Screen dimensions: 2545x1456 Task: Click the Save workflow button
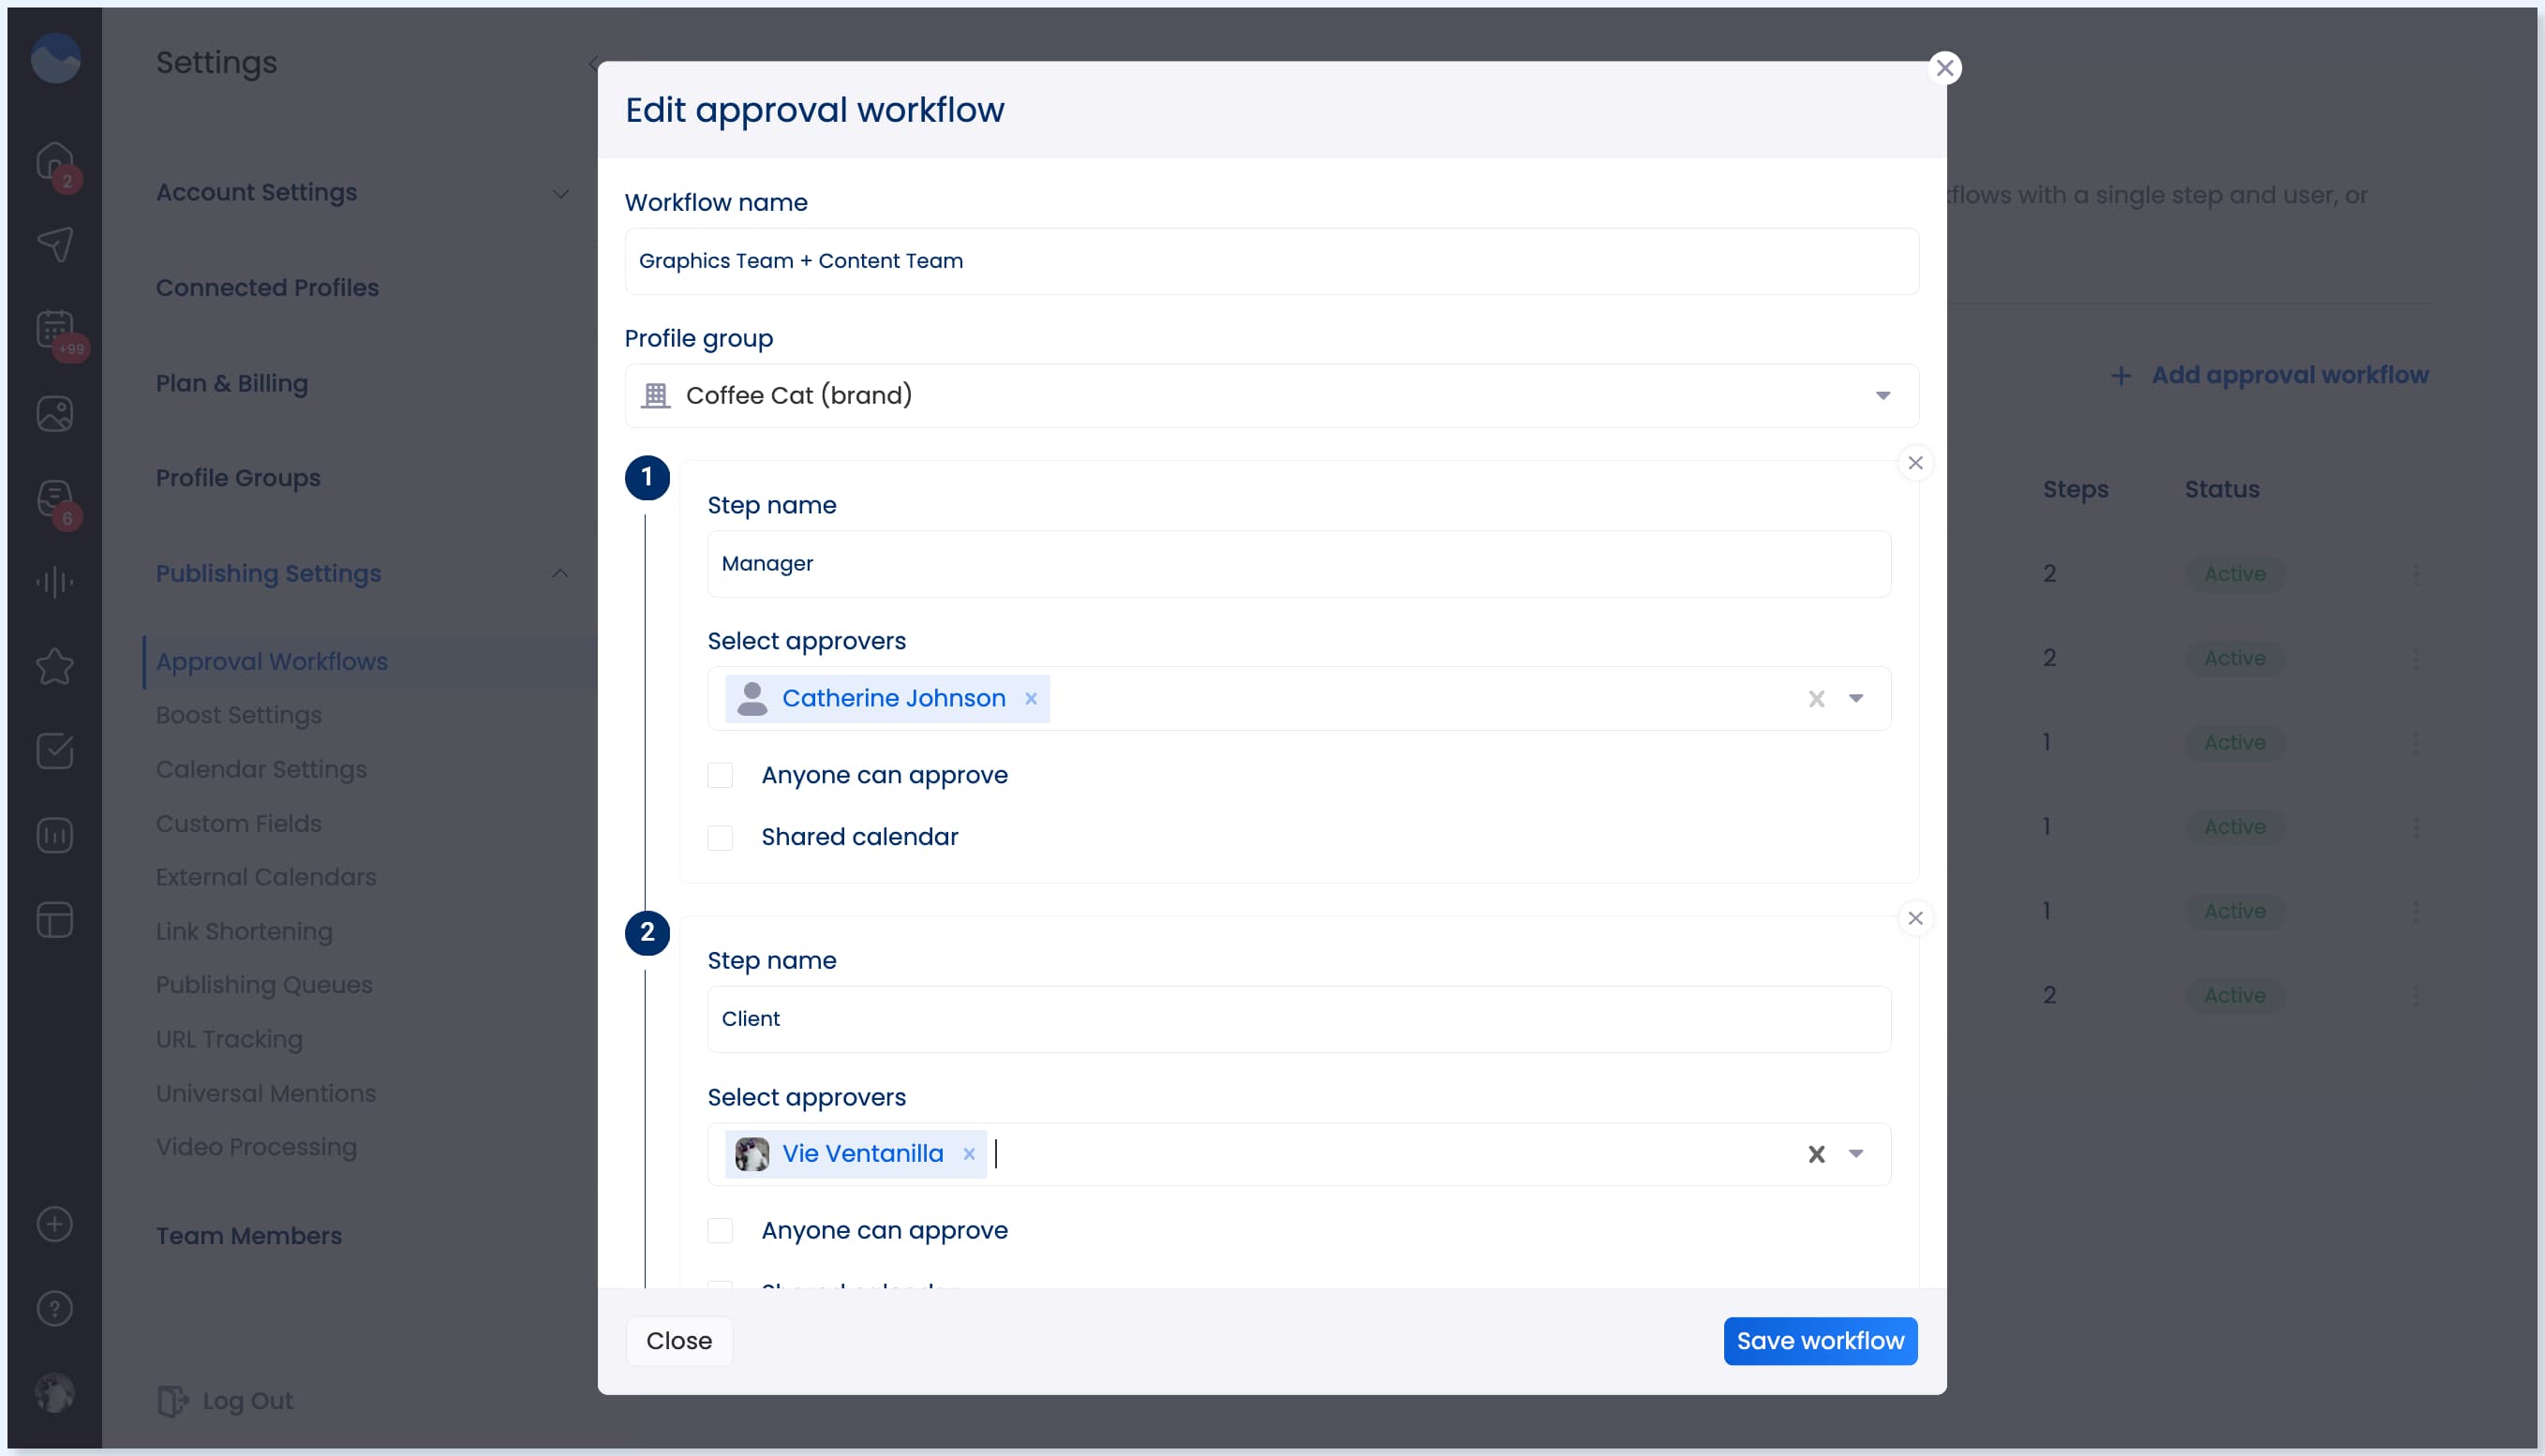click(1820, 1340)
